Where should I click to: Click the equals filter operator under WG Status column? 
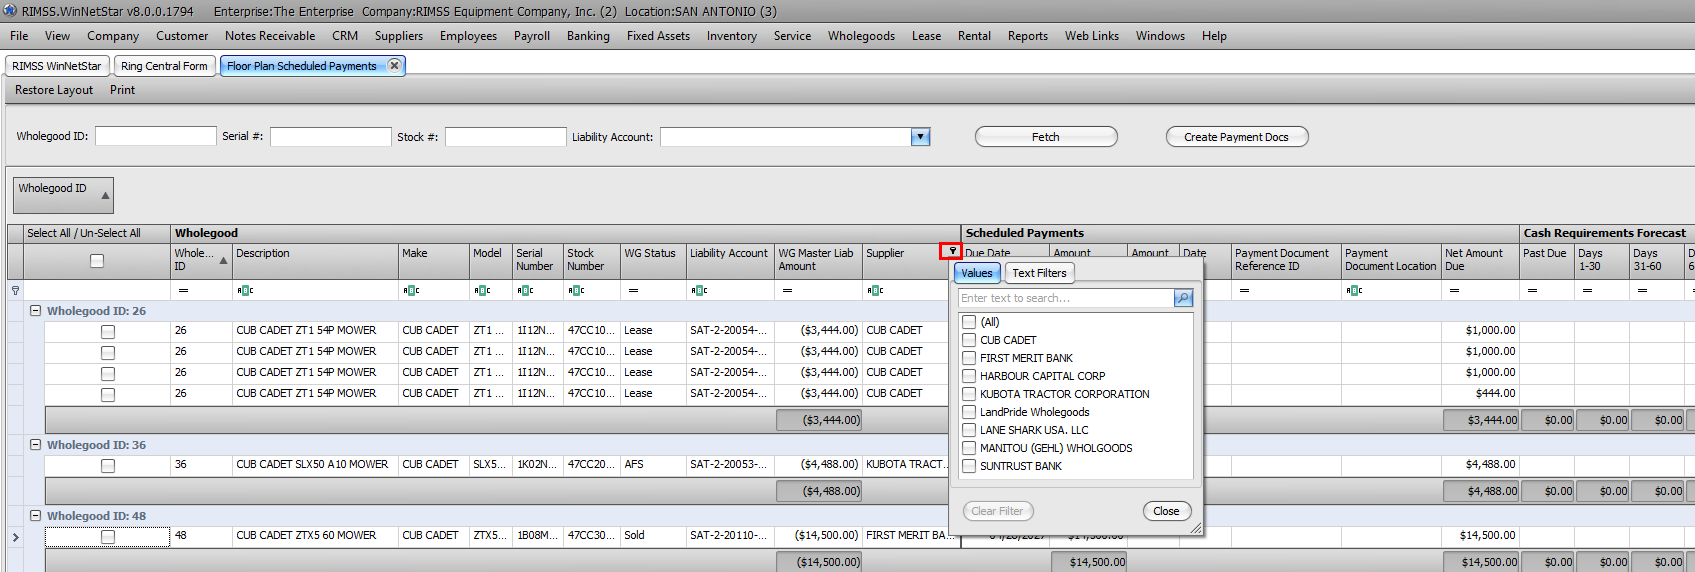coord(633,290)
